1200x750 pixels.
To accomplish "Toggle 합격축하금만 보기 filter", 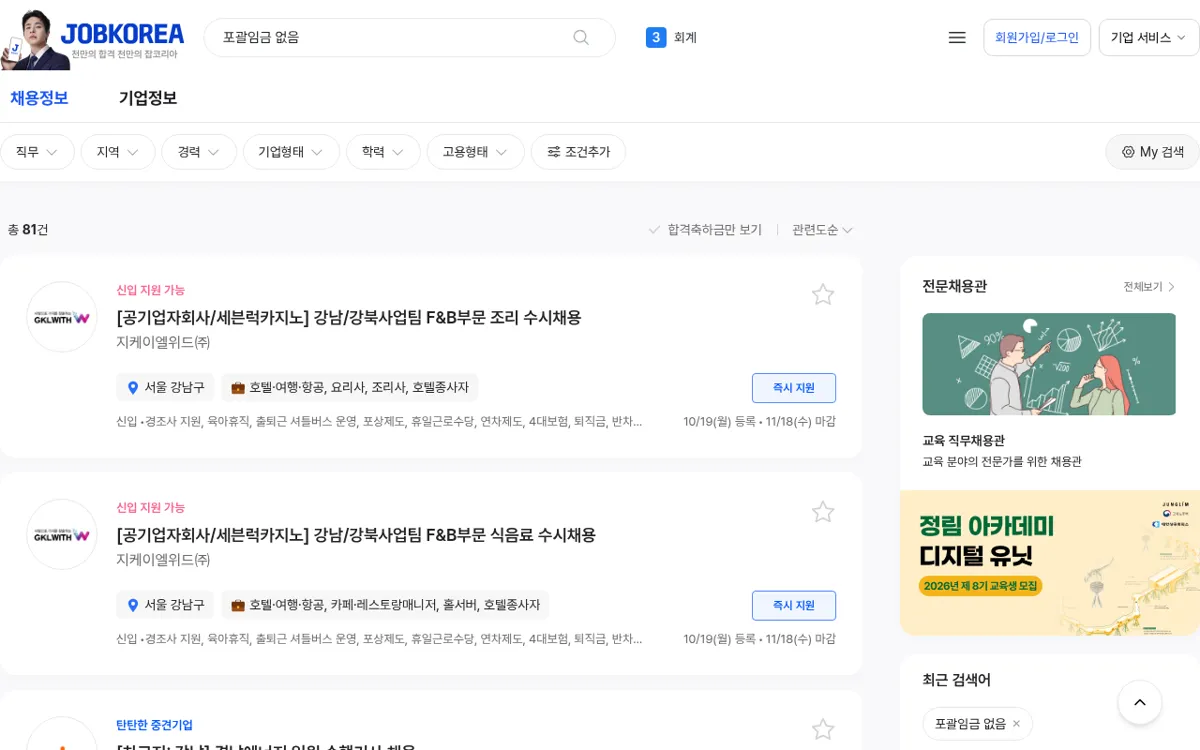I will (705, 230).
